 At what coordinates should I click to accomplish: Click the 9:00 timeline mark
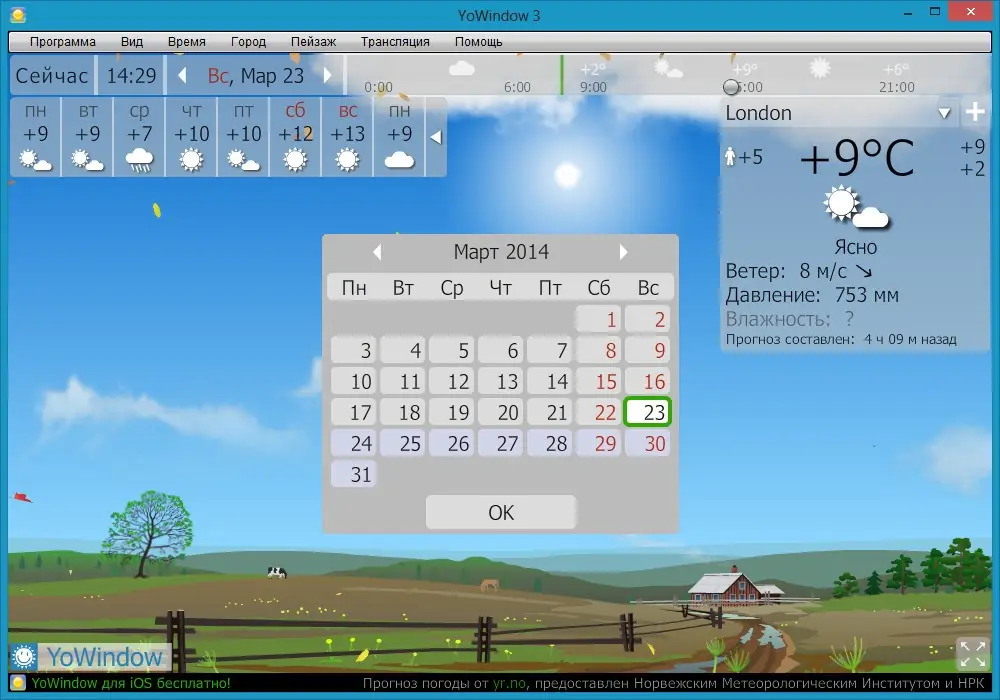(x=593, y=87)
